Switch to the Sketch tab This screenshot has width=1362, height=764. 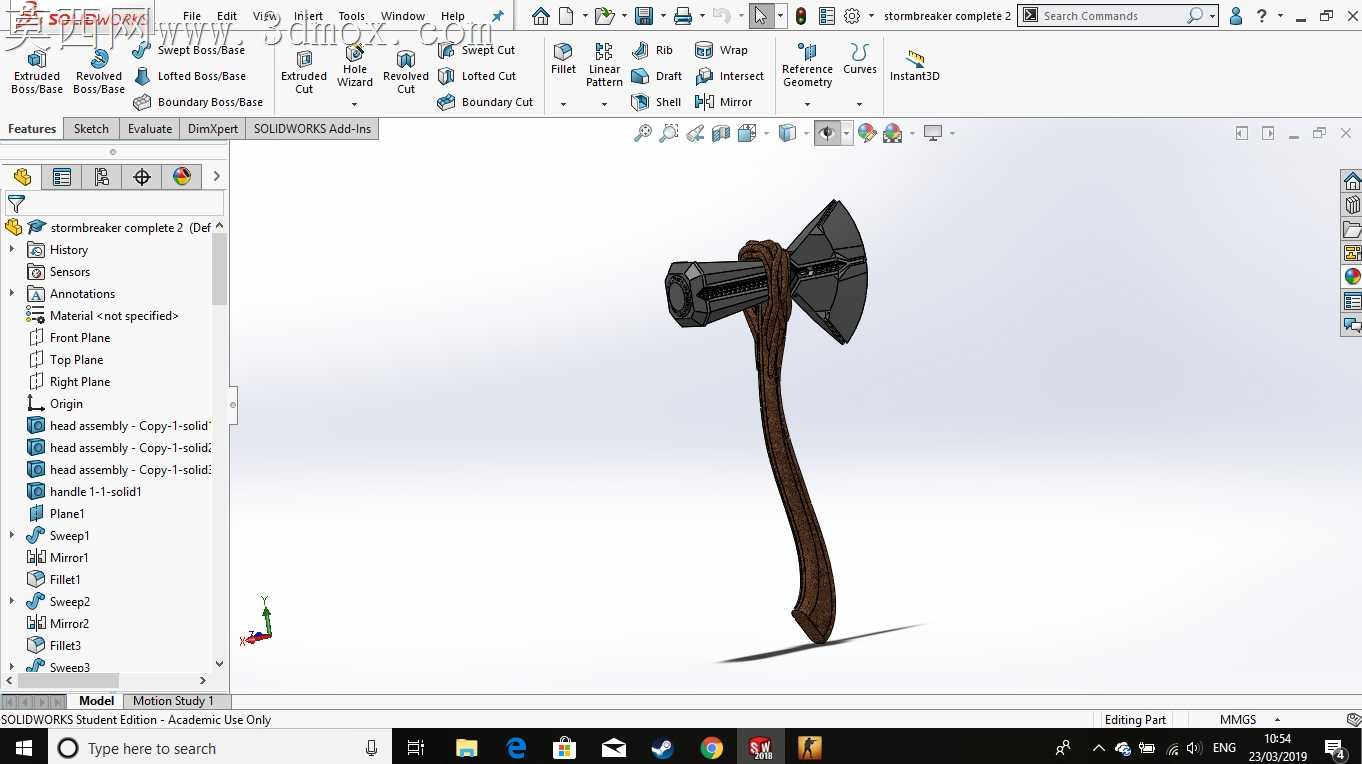(x=91, y=129)
